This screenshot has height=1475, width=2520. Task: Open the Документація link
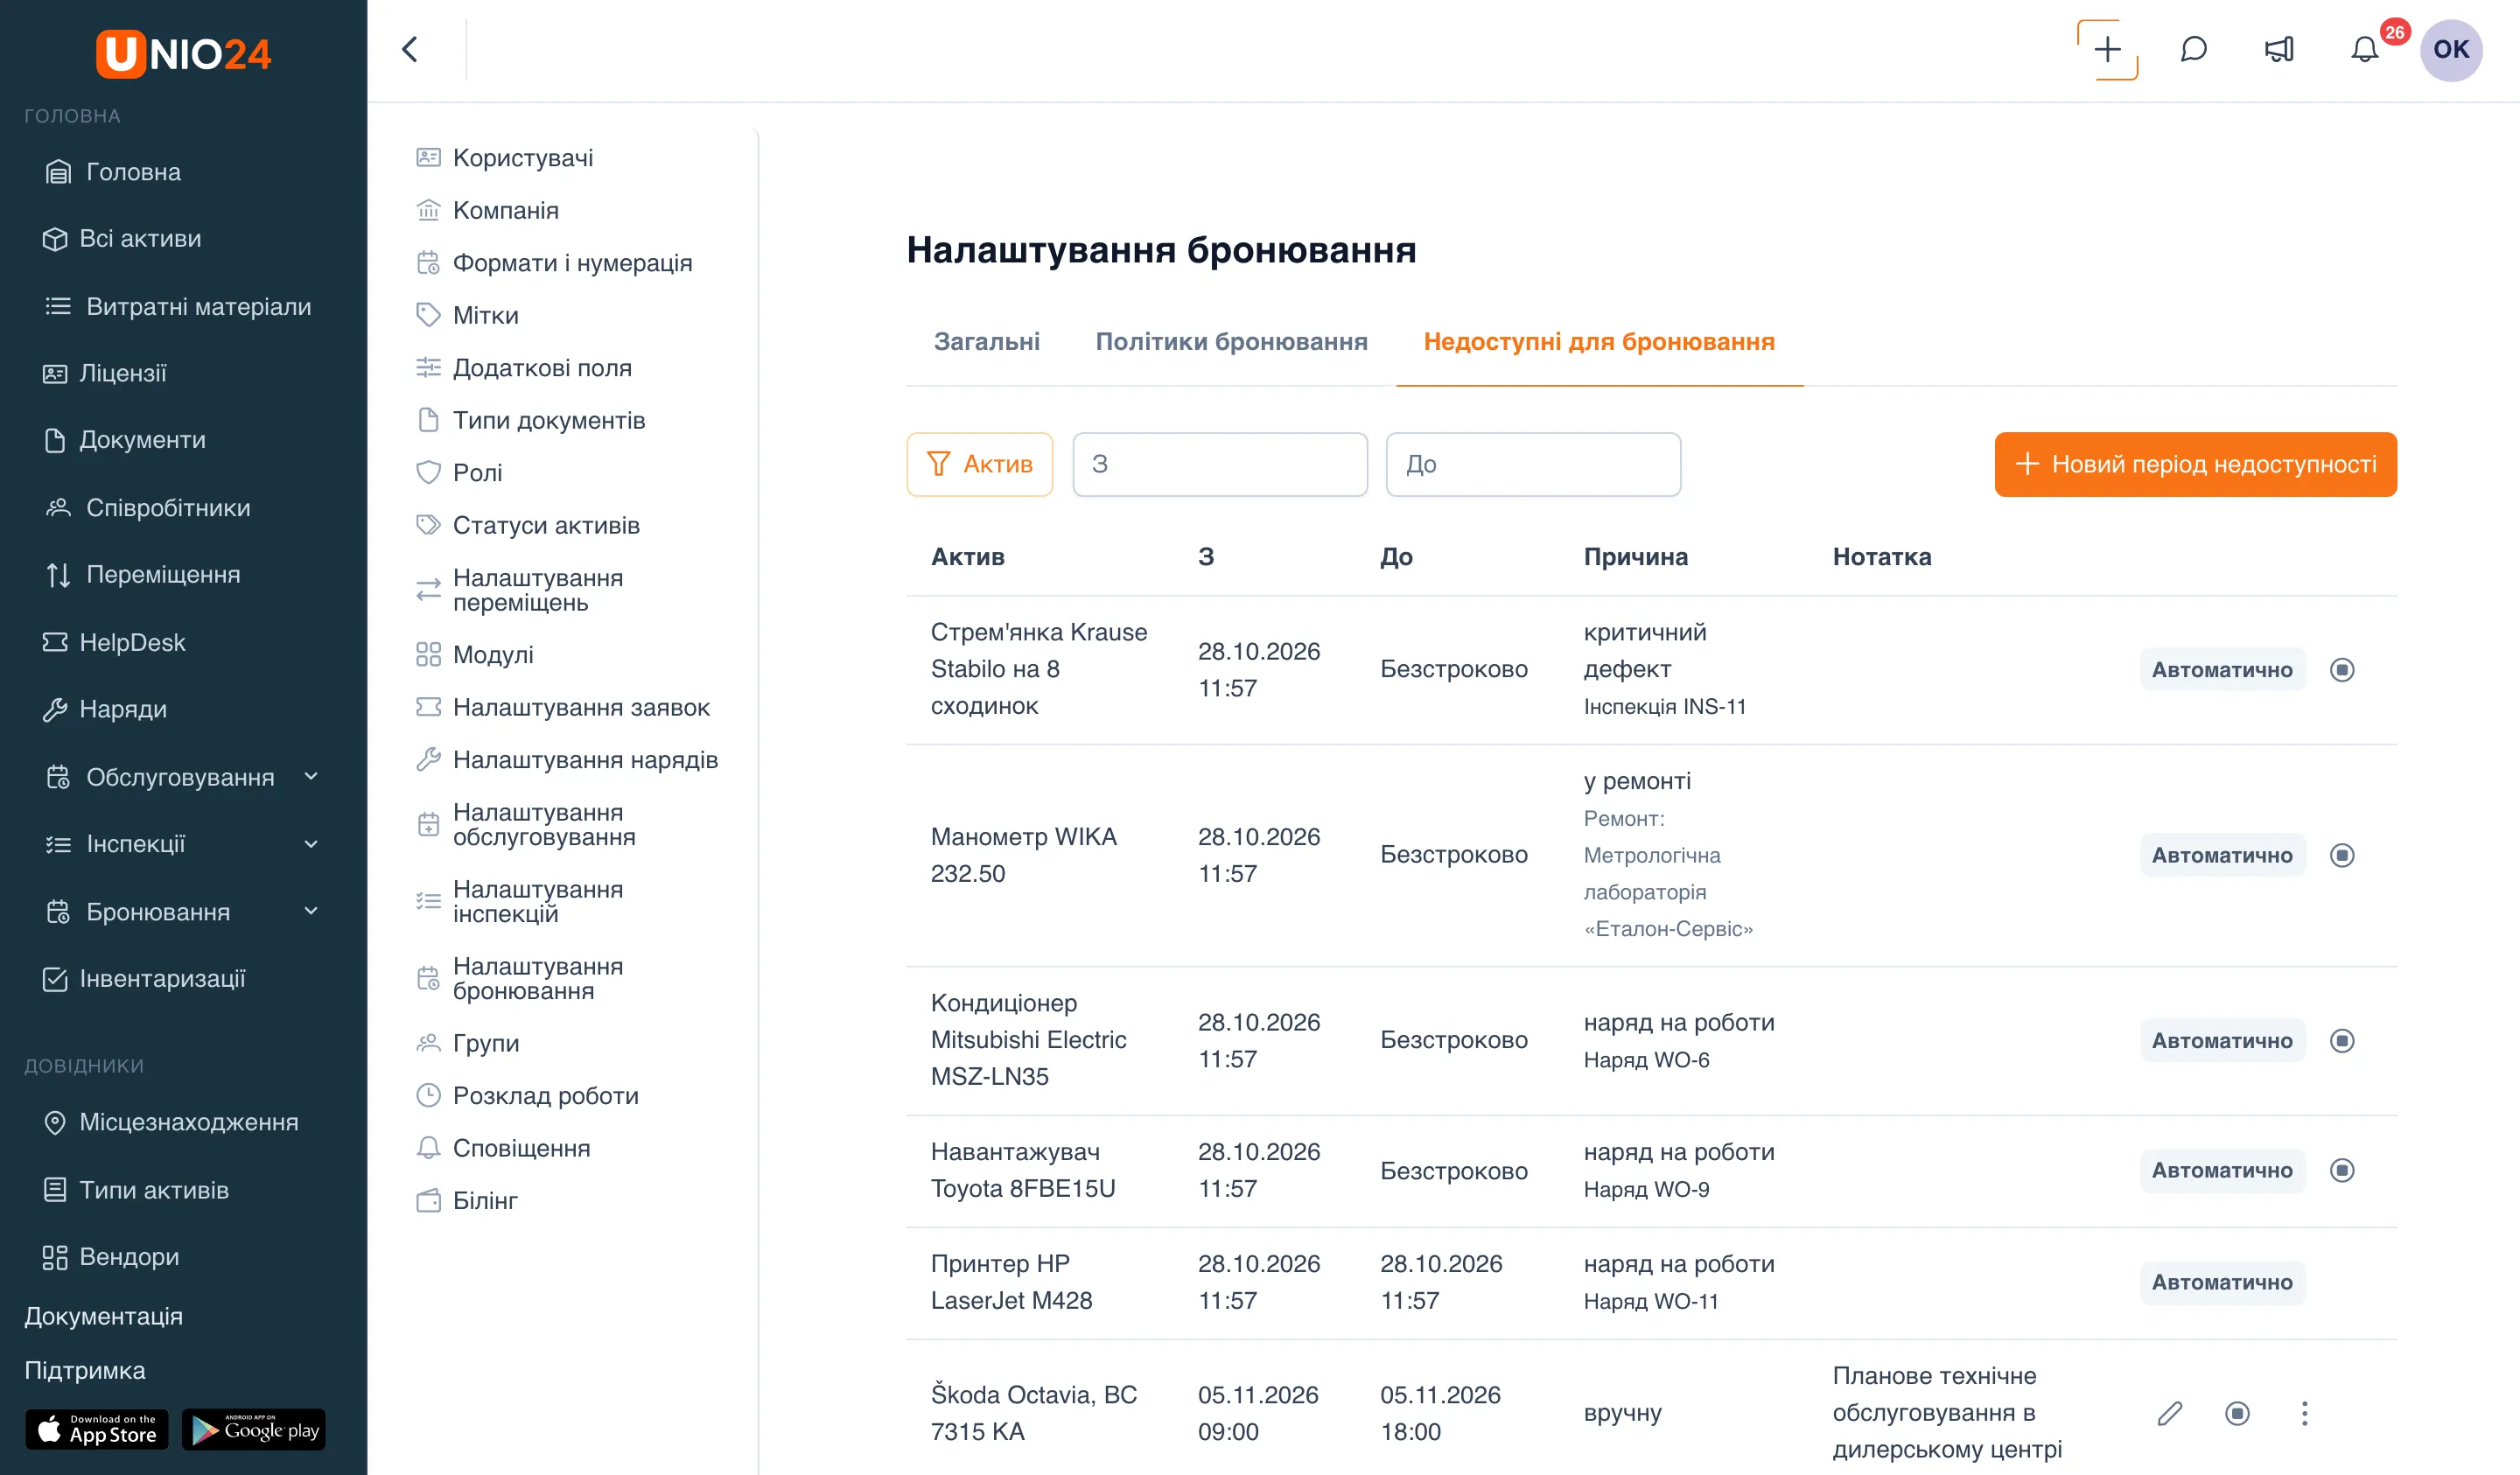click(104, 1316)
